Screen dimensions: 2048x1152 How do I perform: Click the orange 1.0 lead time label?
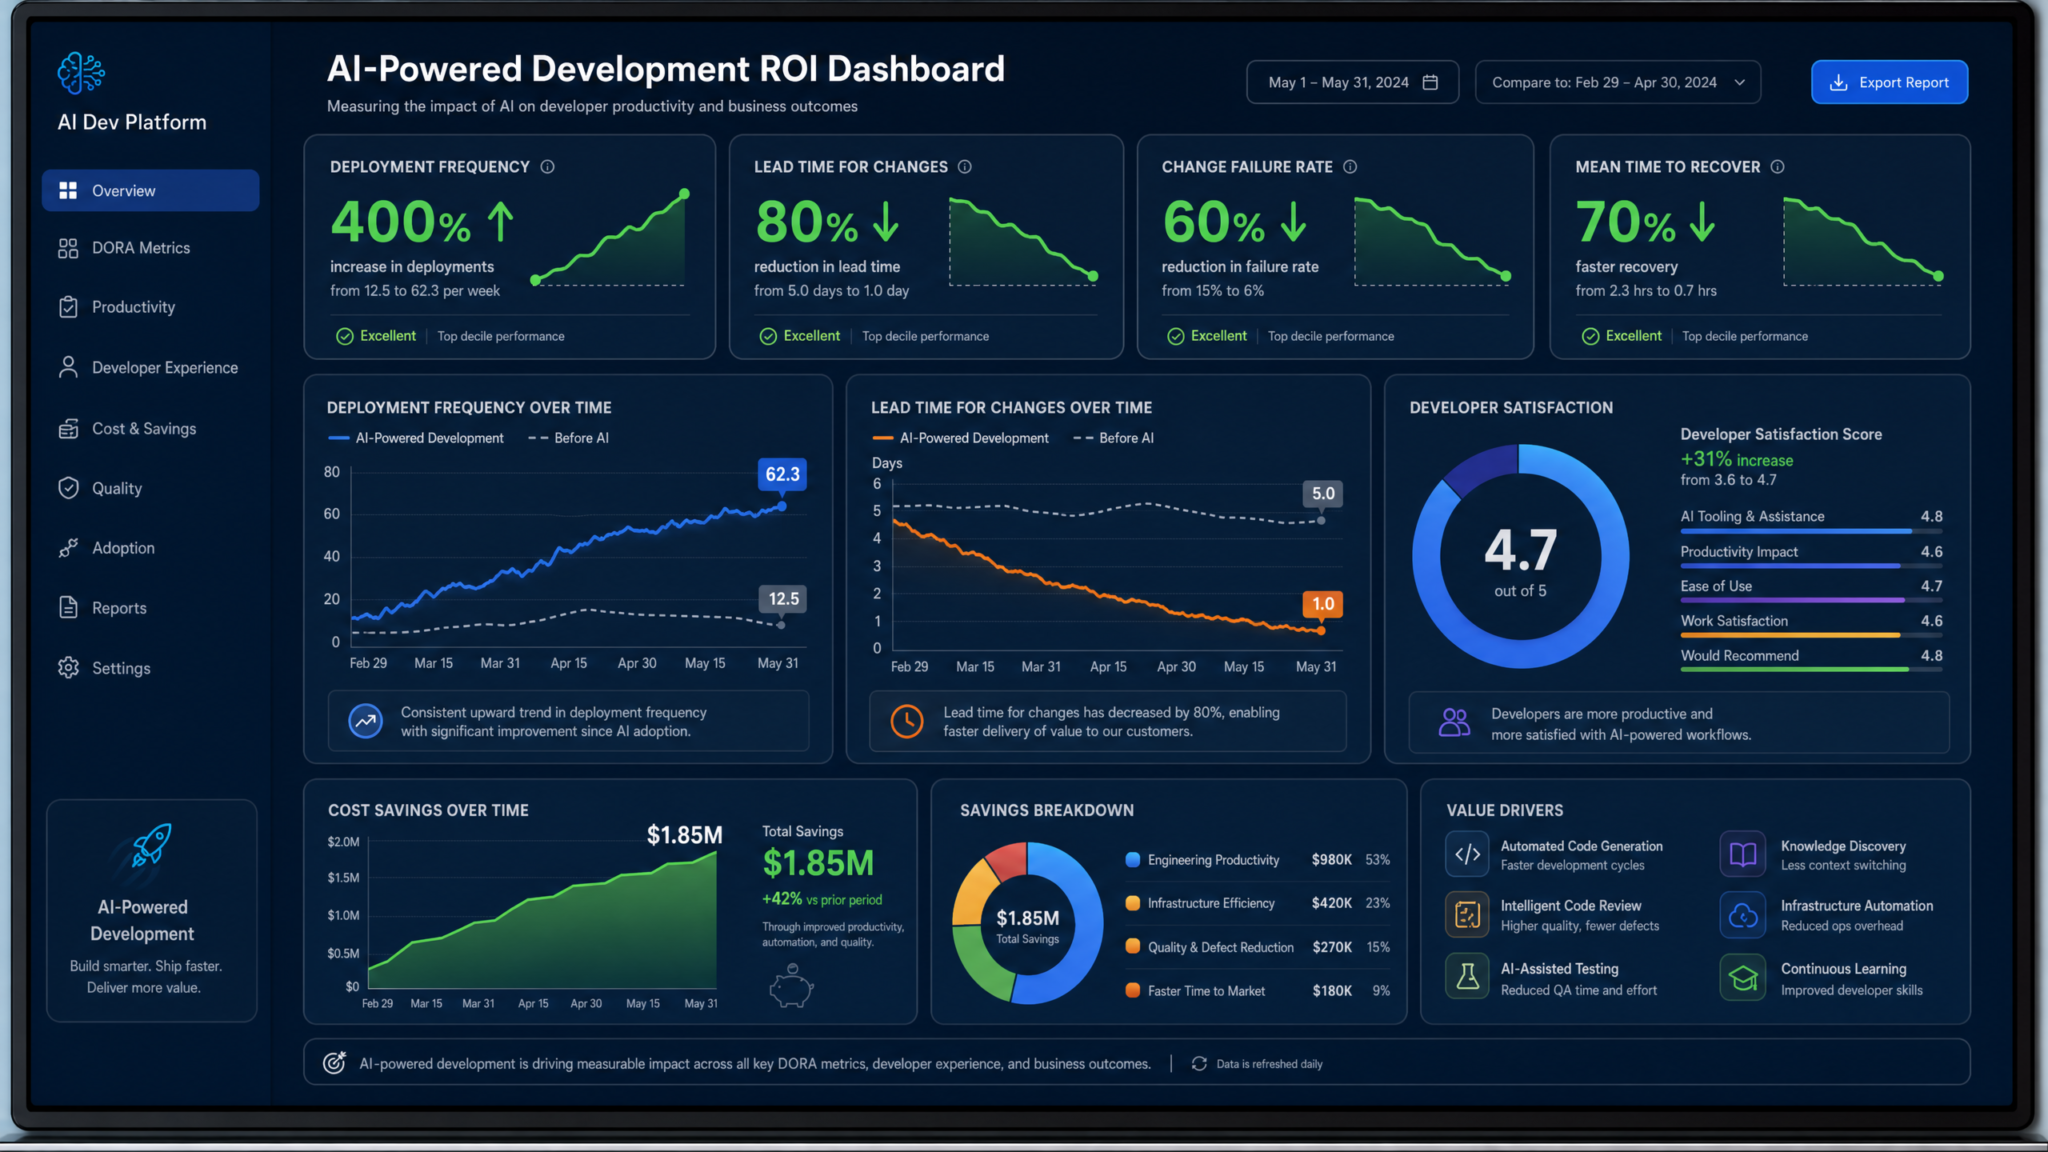tap(1322, 603)
